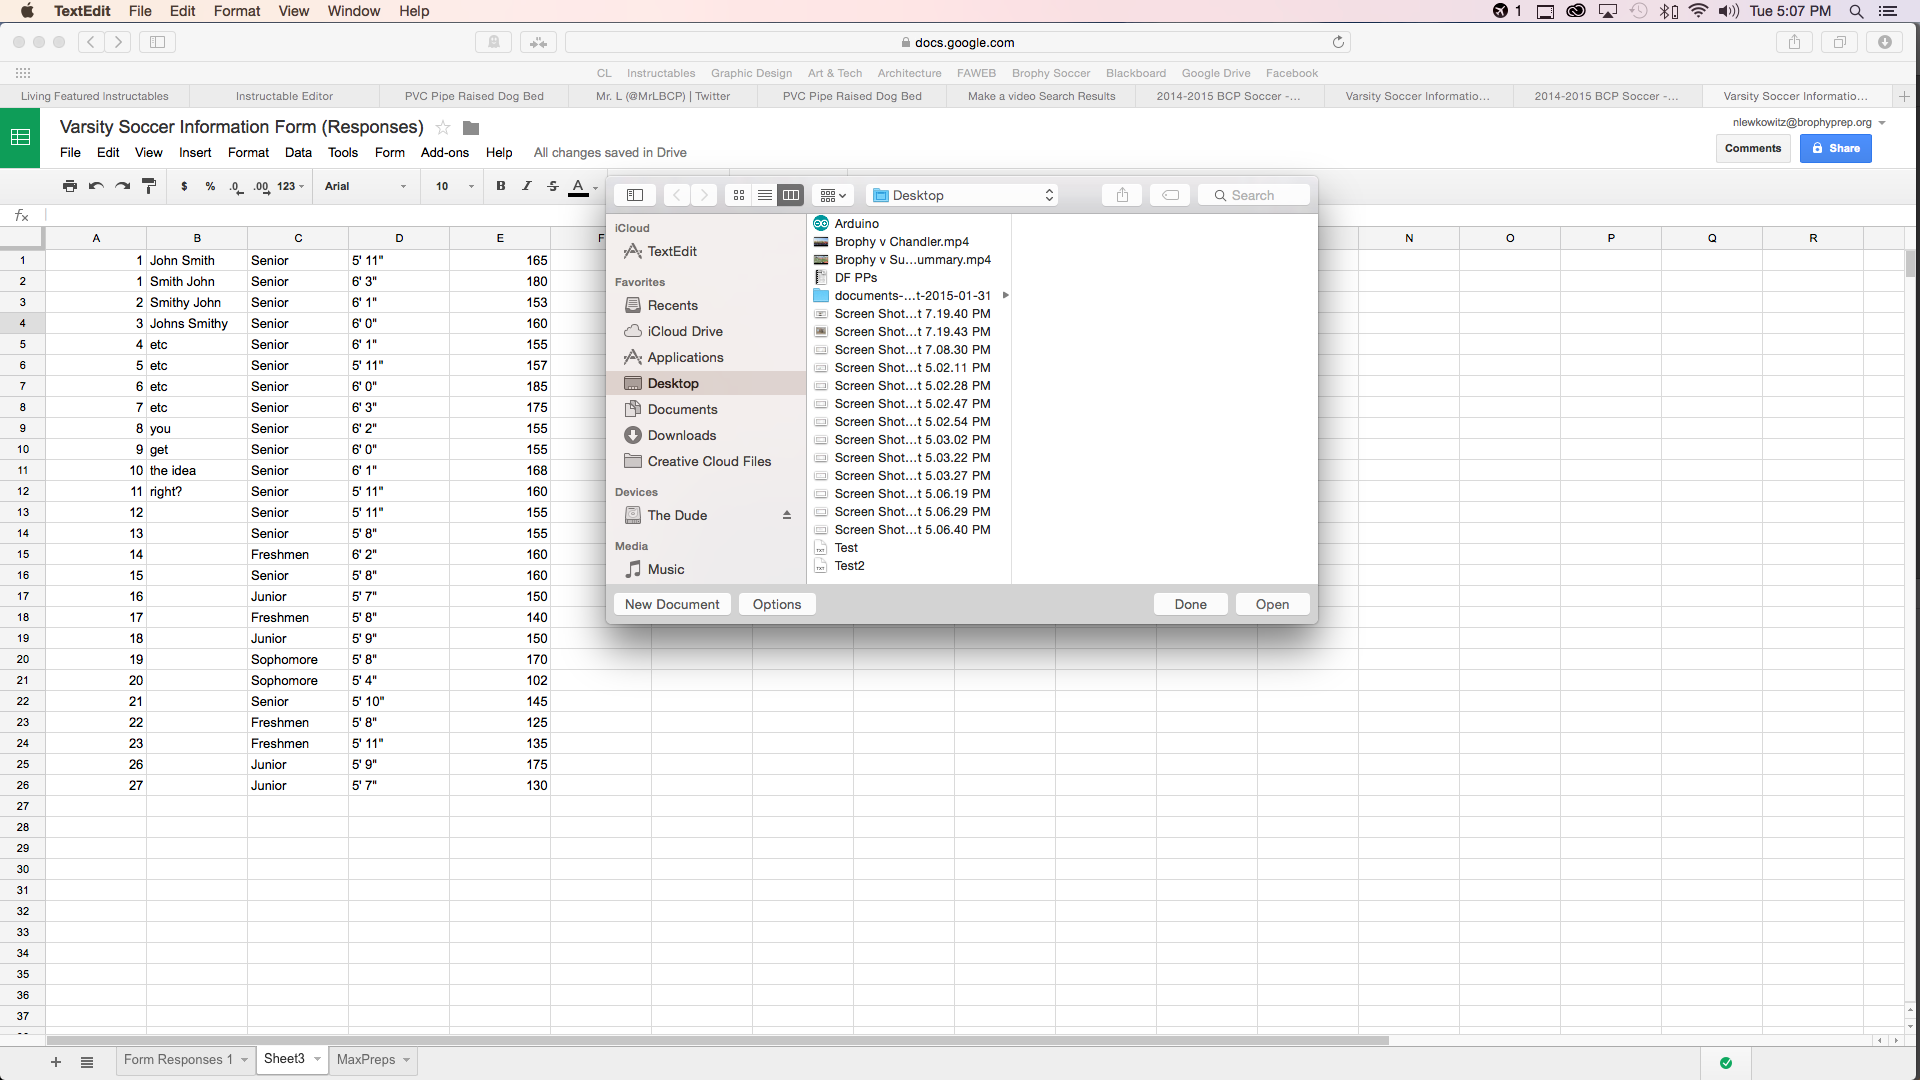Click the horizontal sheet scrollbar

tap(718, 1041)
